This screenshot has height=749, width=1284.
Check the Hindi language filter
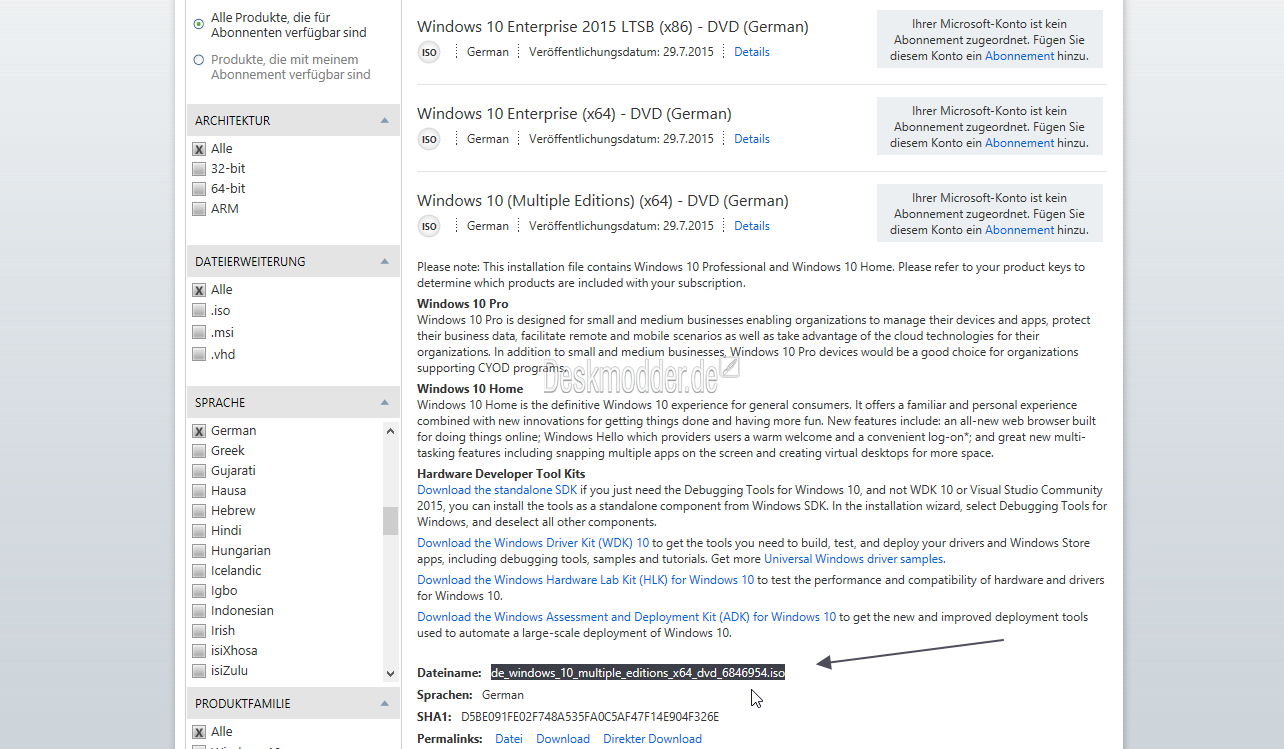pyautogui.click(x=199, y=531)
